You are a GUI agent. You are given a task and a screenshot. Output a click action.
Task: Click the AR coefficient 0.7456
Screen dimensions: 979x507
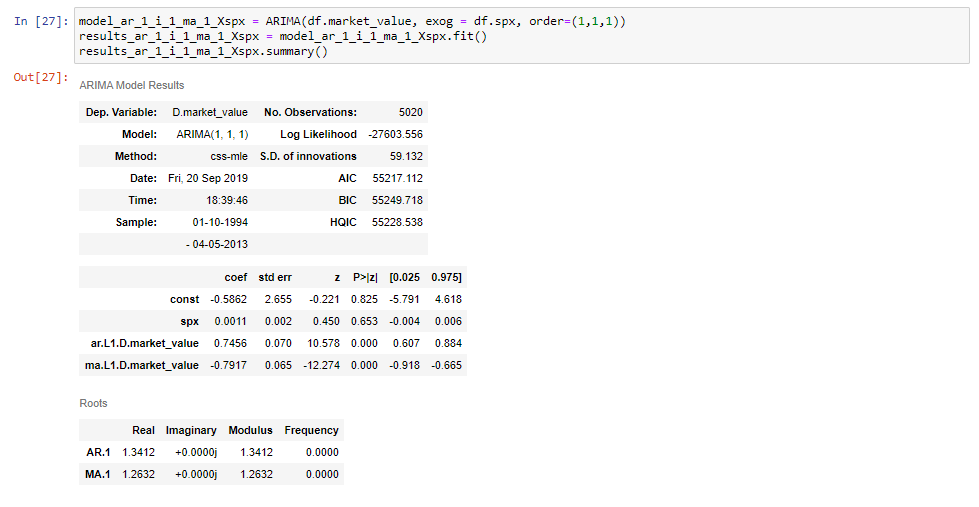coord(230,343)
